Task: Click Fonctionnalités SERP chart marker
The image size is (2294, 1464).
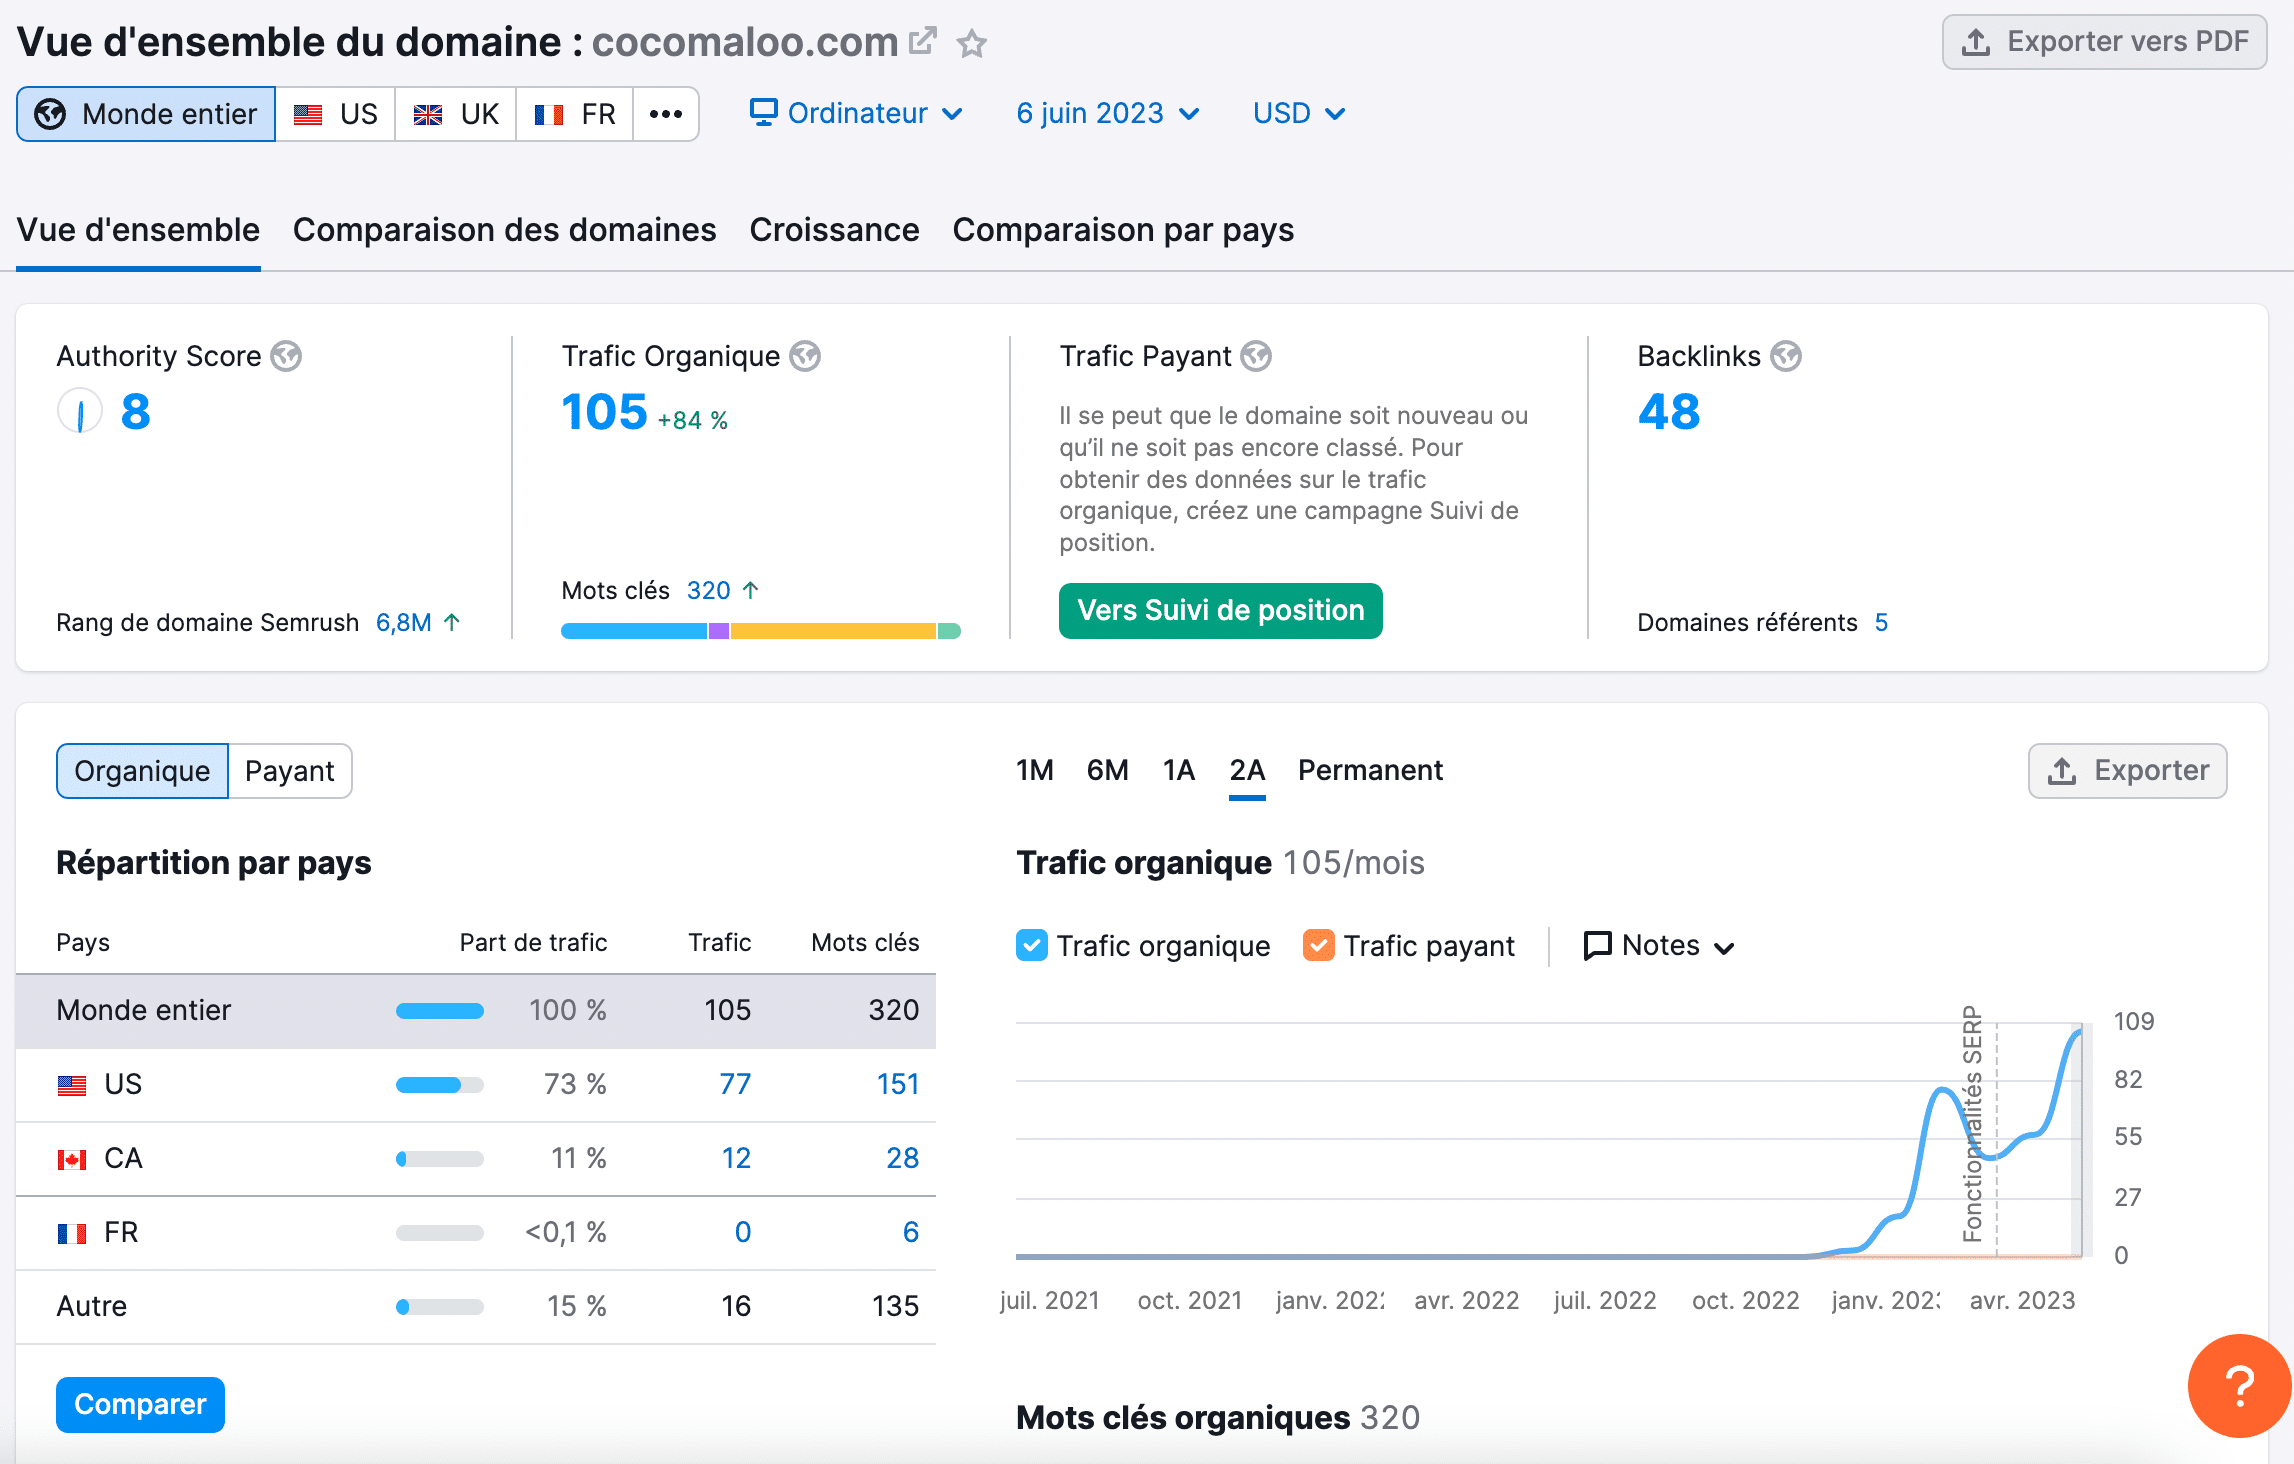Action: [1972, 1123]
